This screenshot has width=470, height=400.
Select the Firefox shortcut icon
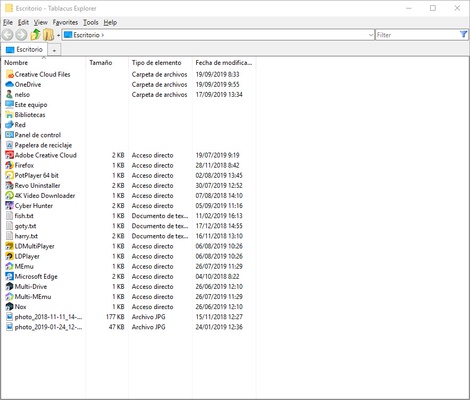coord(10,165)
